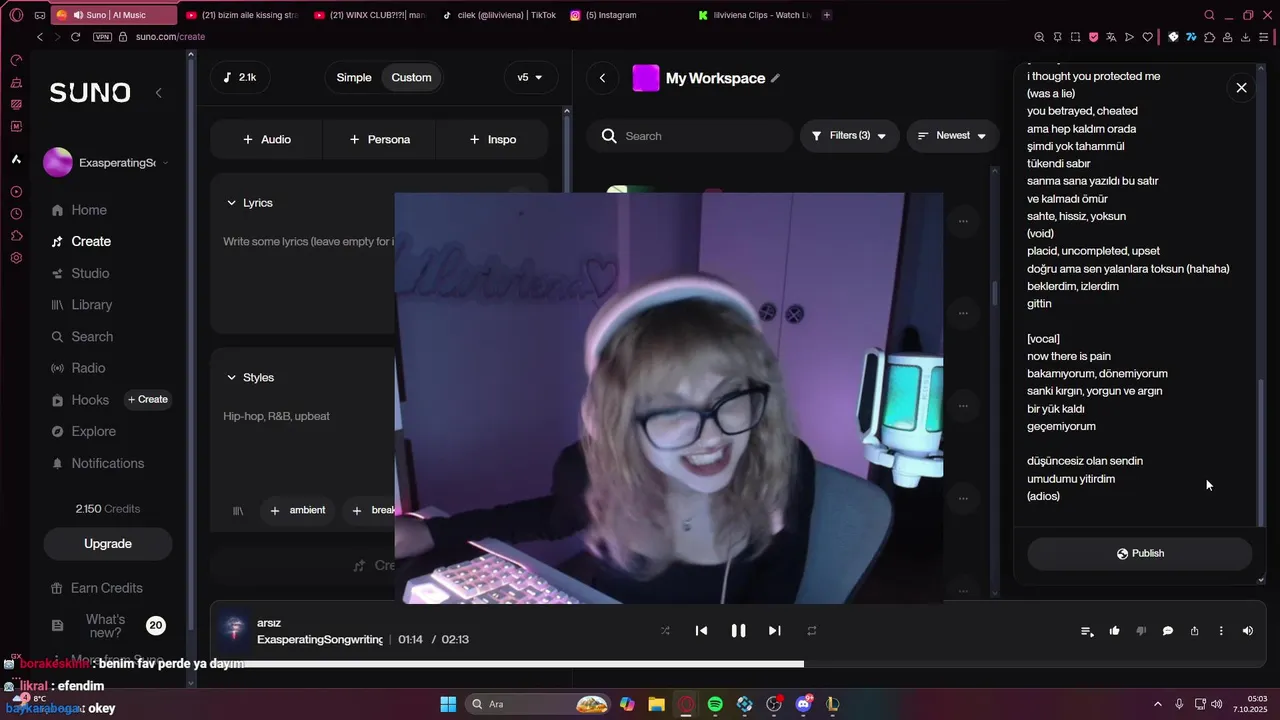The image size is (1280, 720).
Task: Open Hooks in sidebar
Action: tap(80, 400)
